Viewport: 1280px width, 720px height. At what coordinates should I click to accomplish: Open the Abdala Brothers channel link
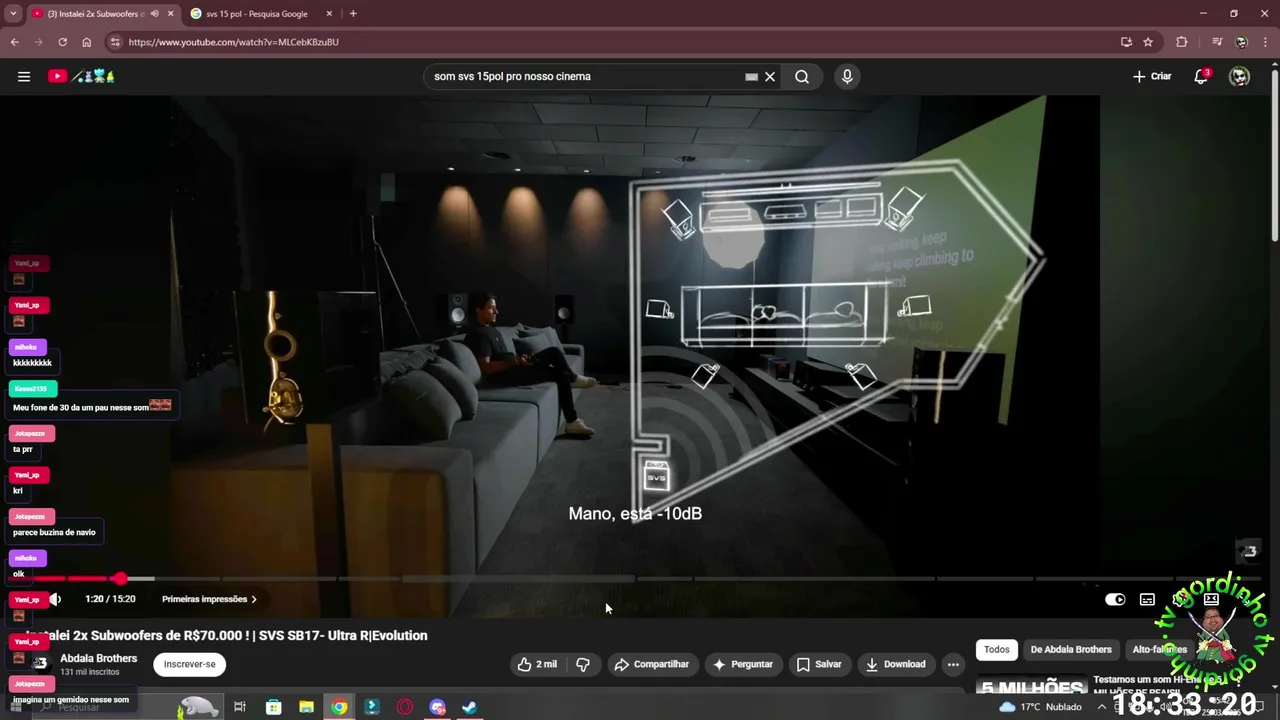98,658
